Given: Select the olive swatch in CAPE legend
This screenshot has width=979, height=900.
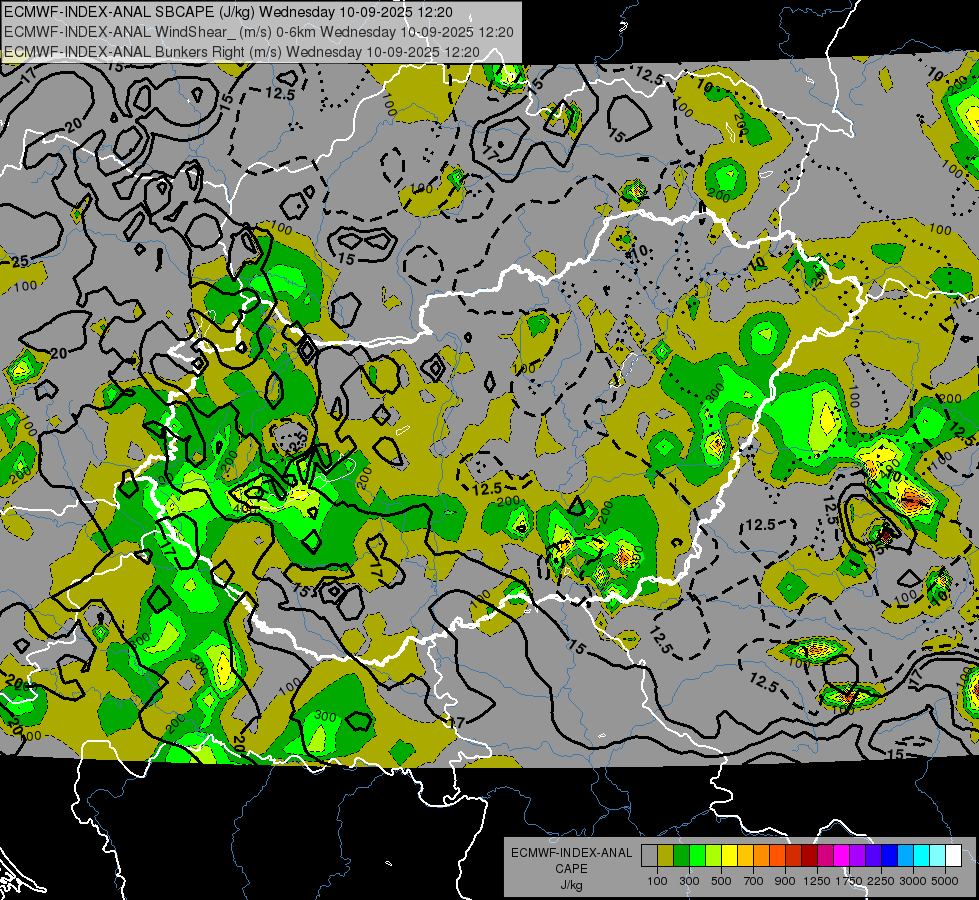Looking at the screenshot, I should (x=666, y=856).
